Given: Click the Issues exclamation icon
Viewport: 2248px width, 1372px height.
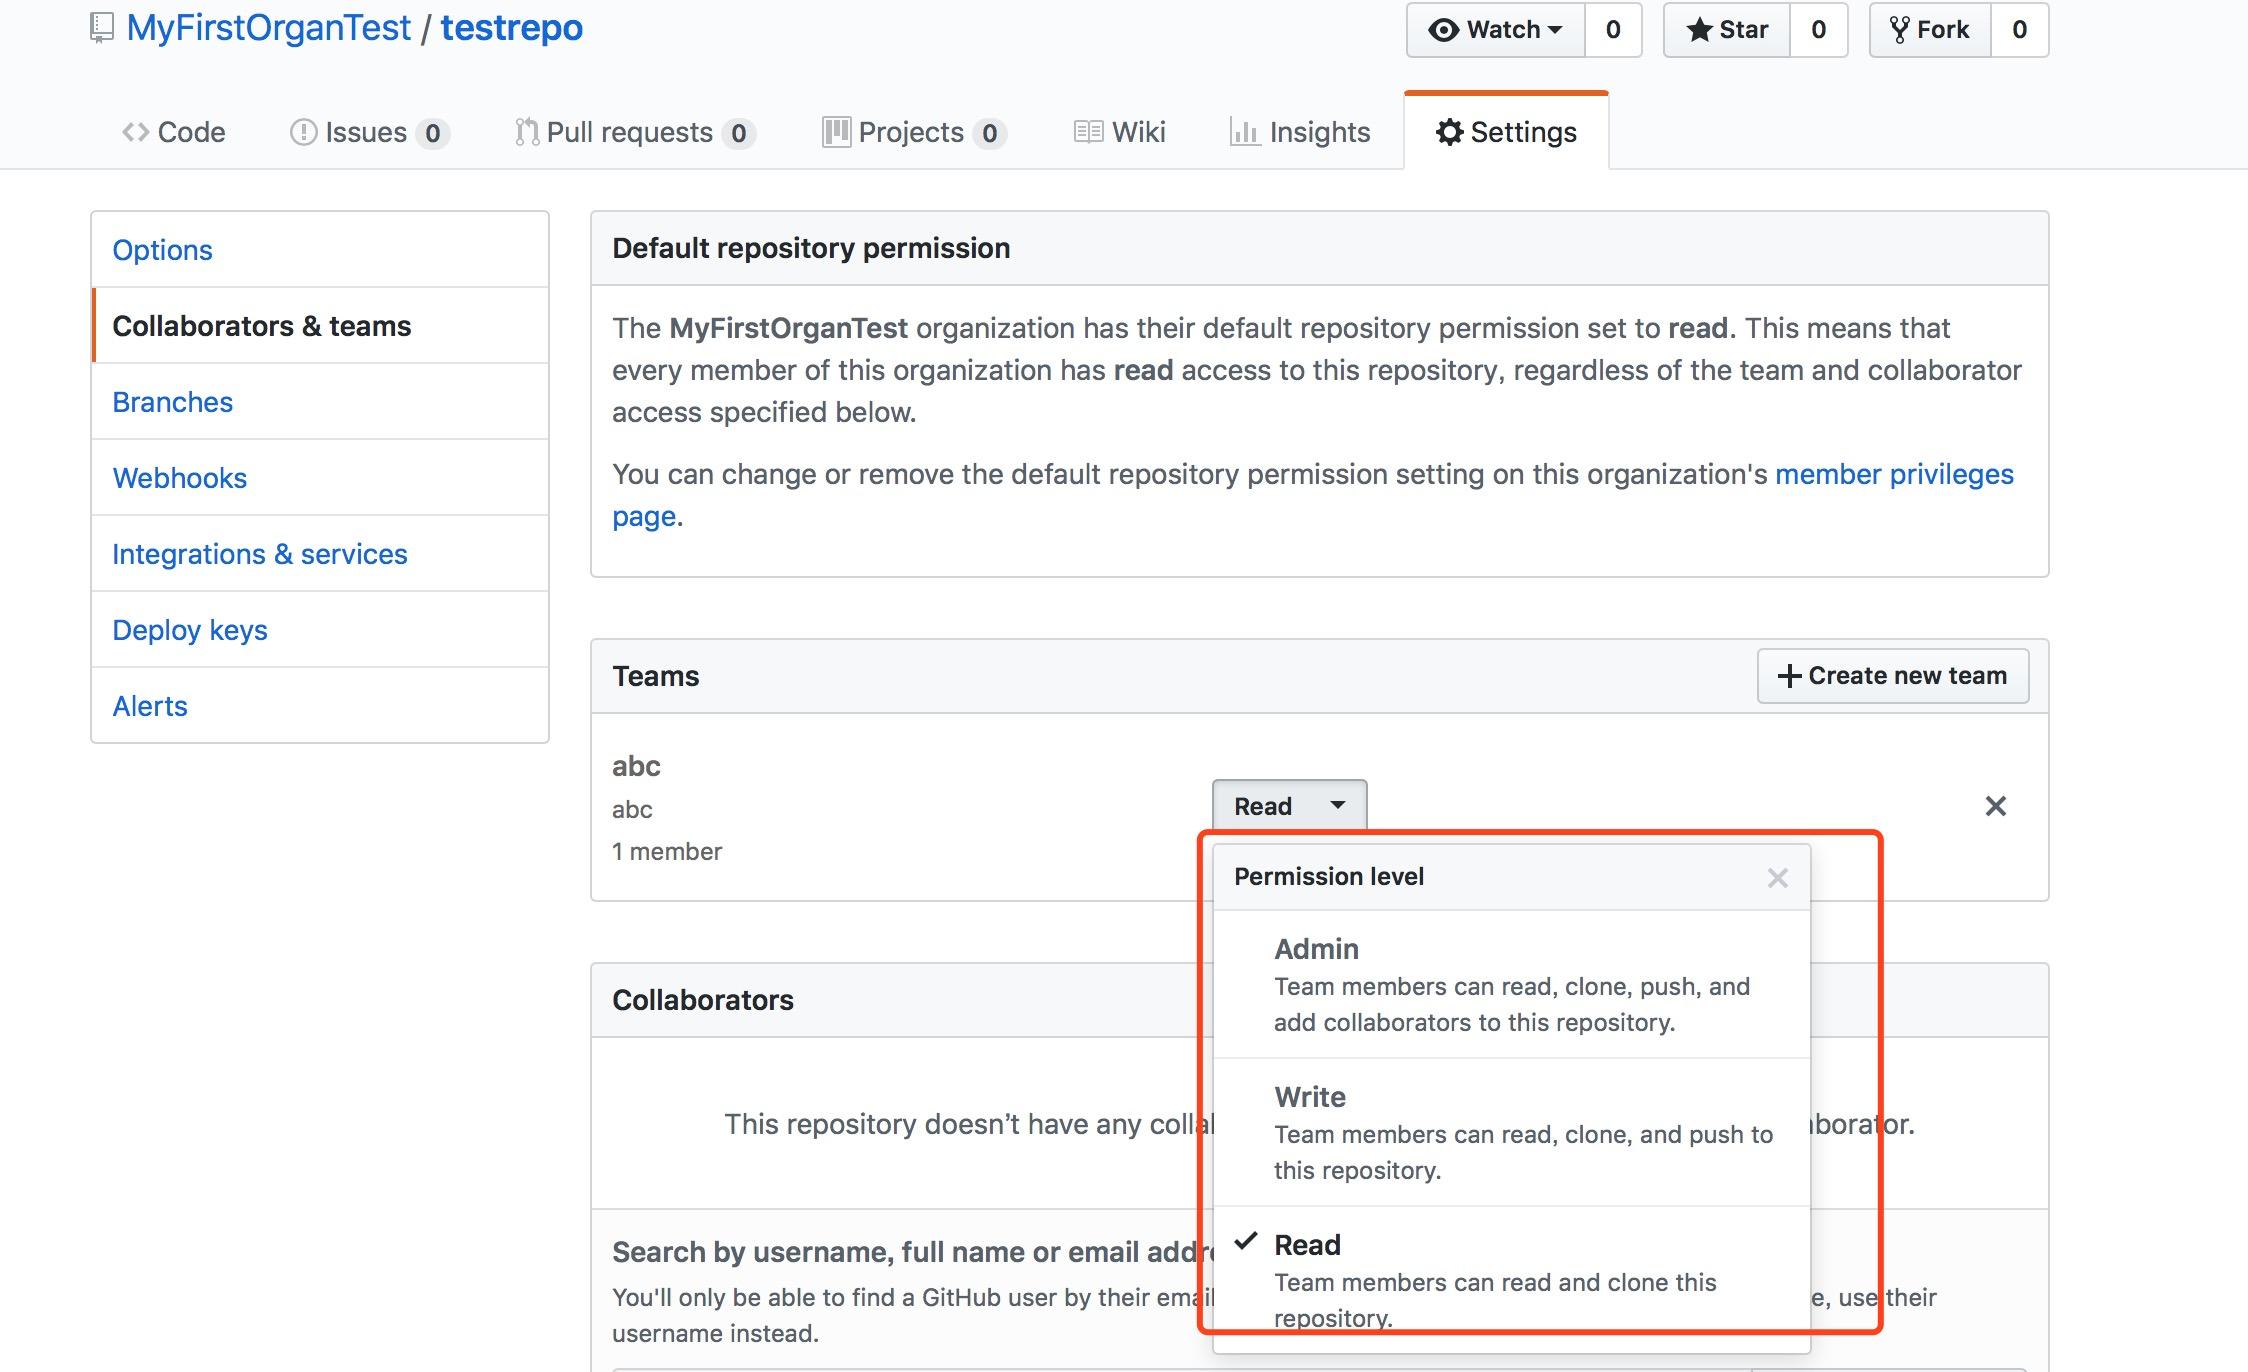Looking at the screenshot, I should tap(303, 132).
